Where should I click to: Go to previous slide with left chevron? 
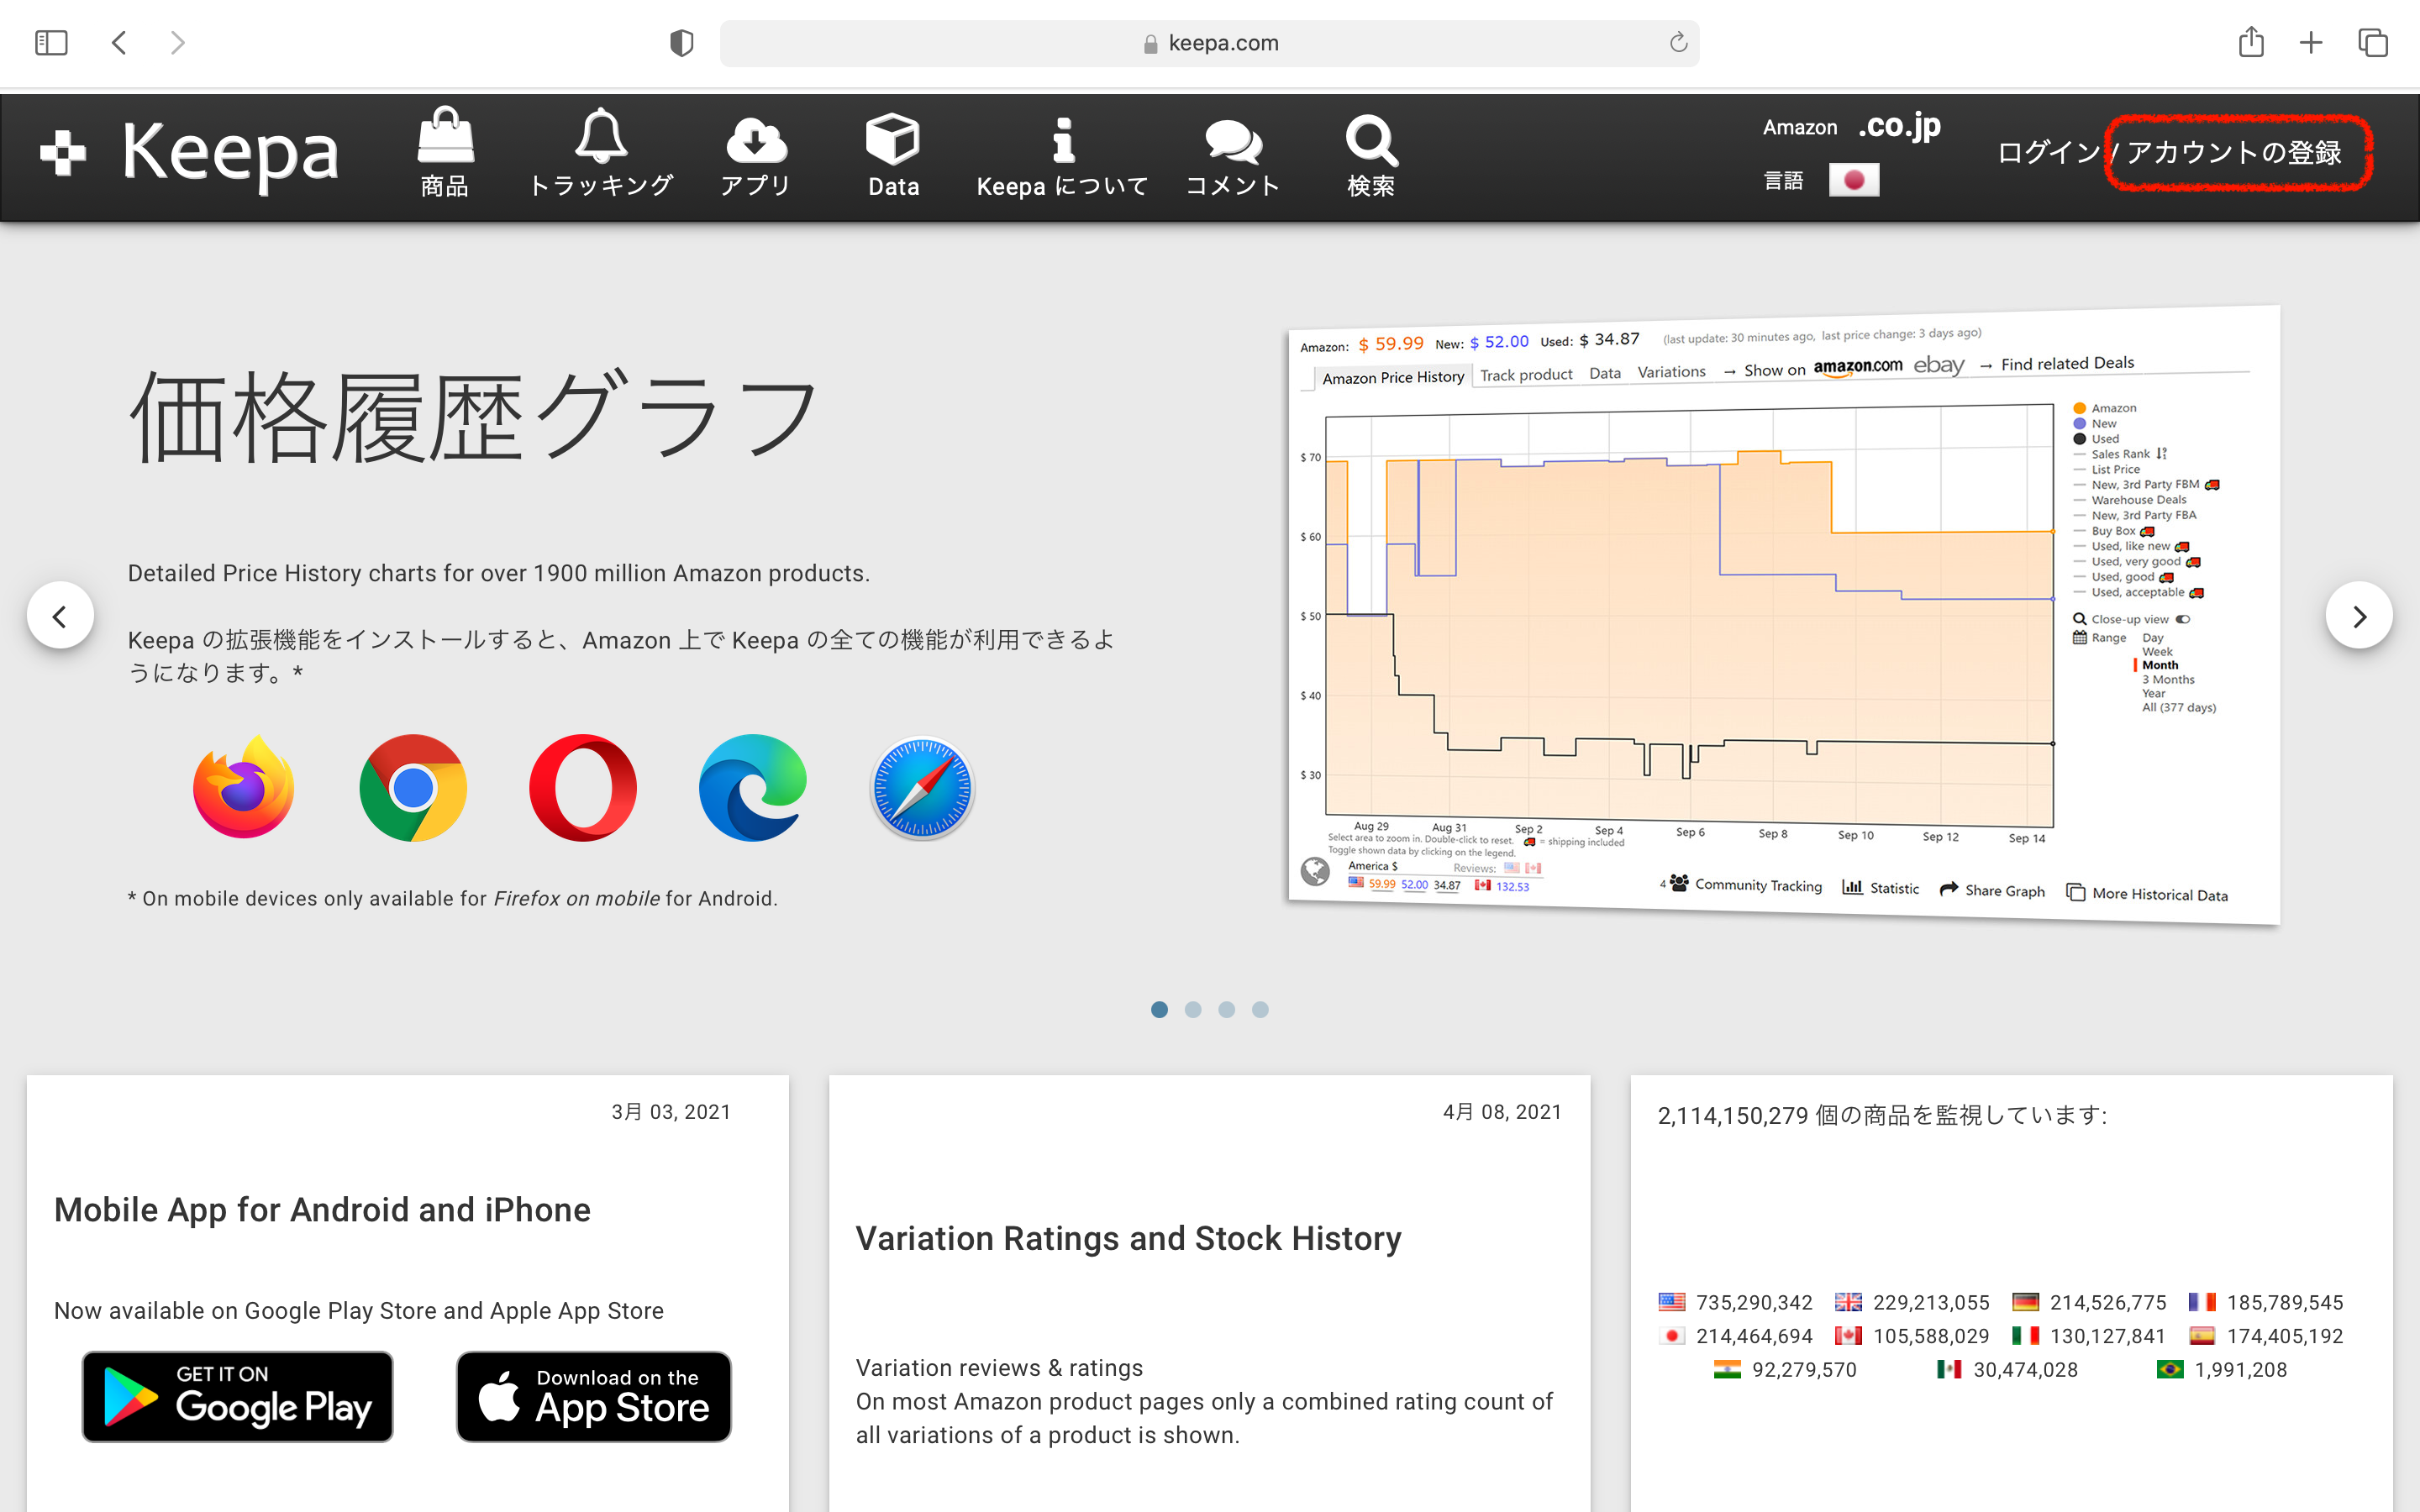click(60, 616)
